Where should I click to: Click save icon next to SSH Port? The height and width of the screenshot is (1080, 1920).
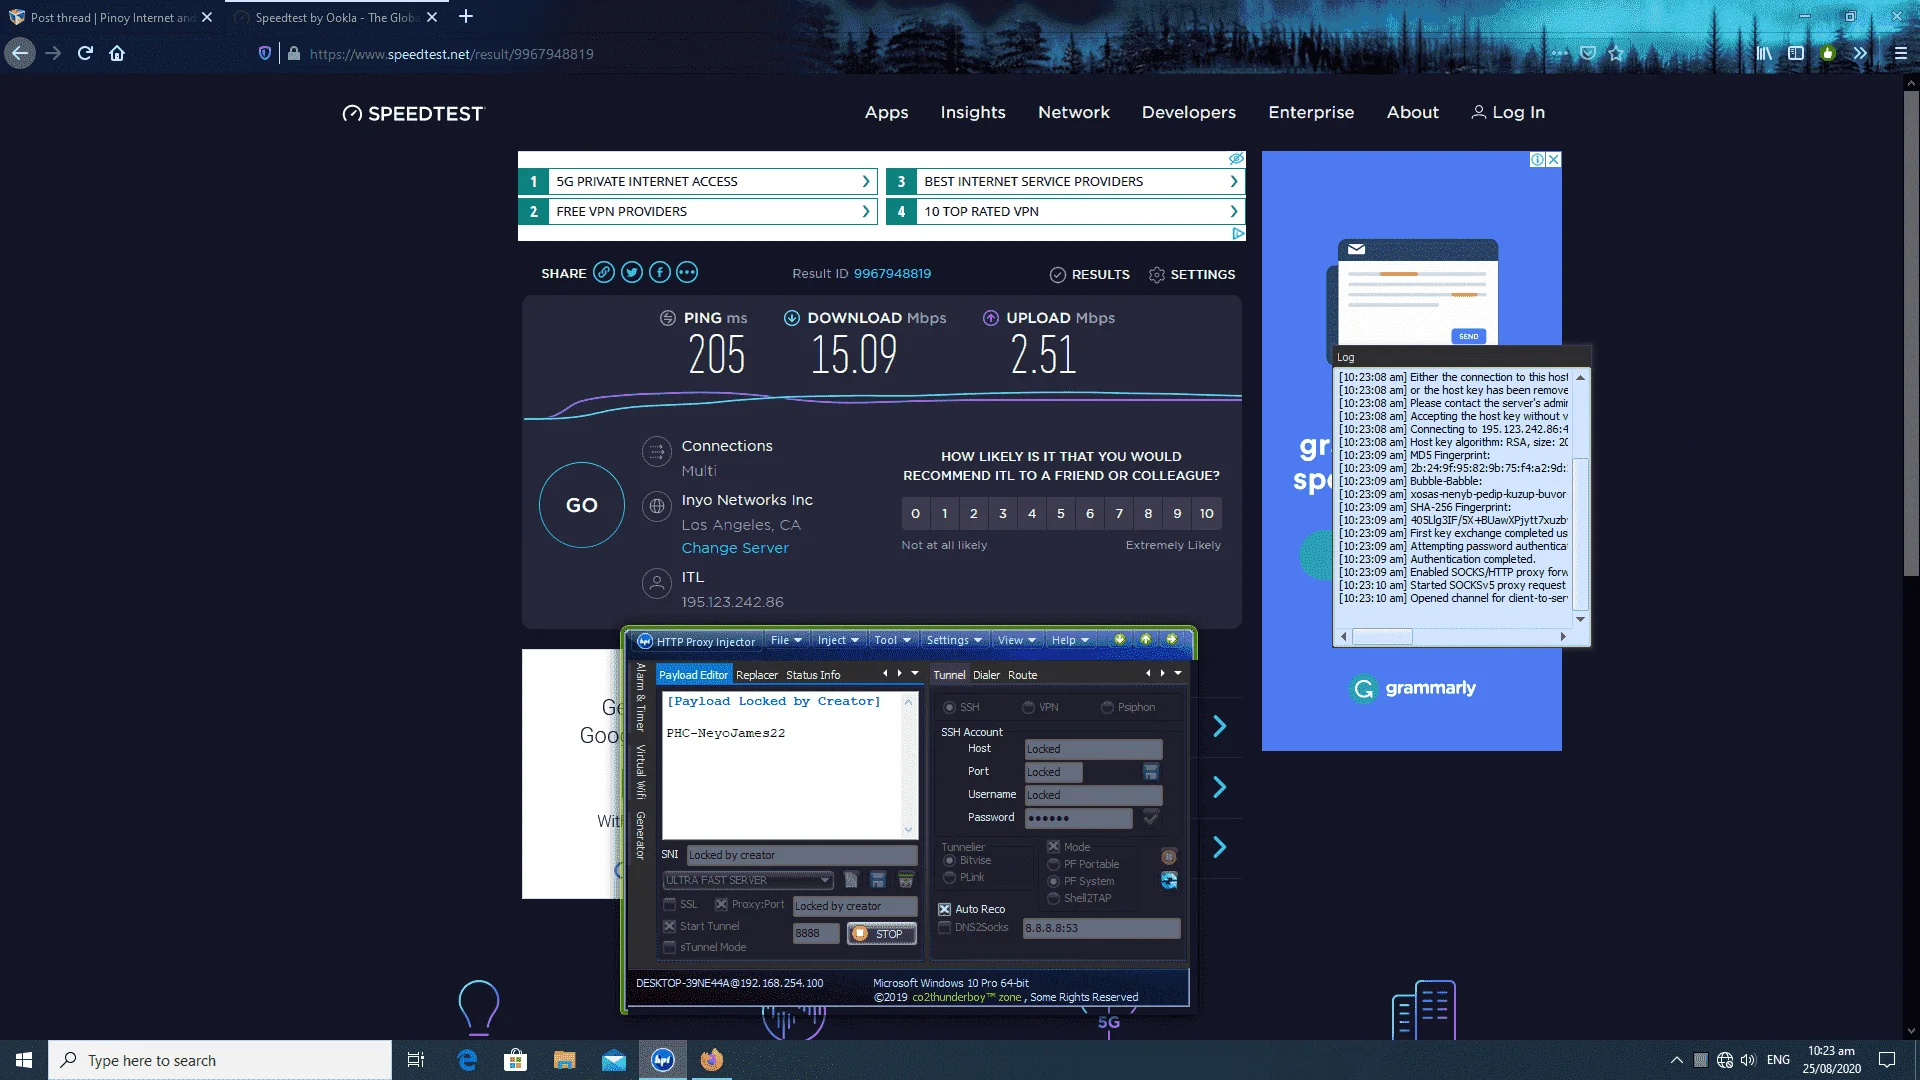(1151, 772)
